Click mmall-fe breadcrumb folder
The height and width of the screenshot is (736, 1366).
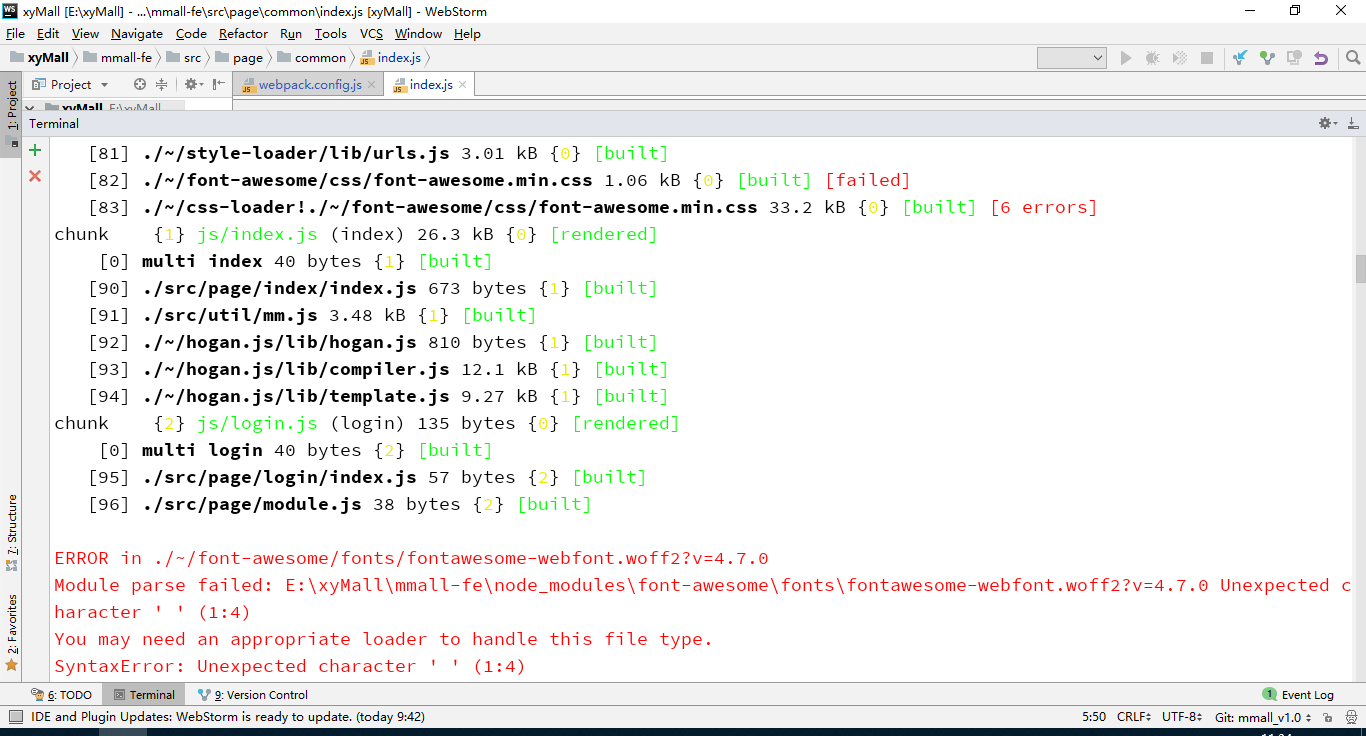coord(117,58)
